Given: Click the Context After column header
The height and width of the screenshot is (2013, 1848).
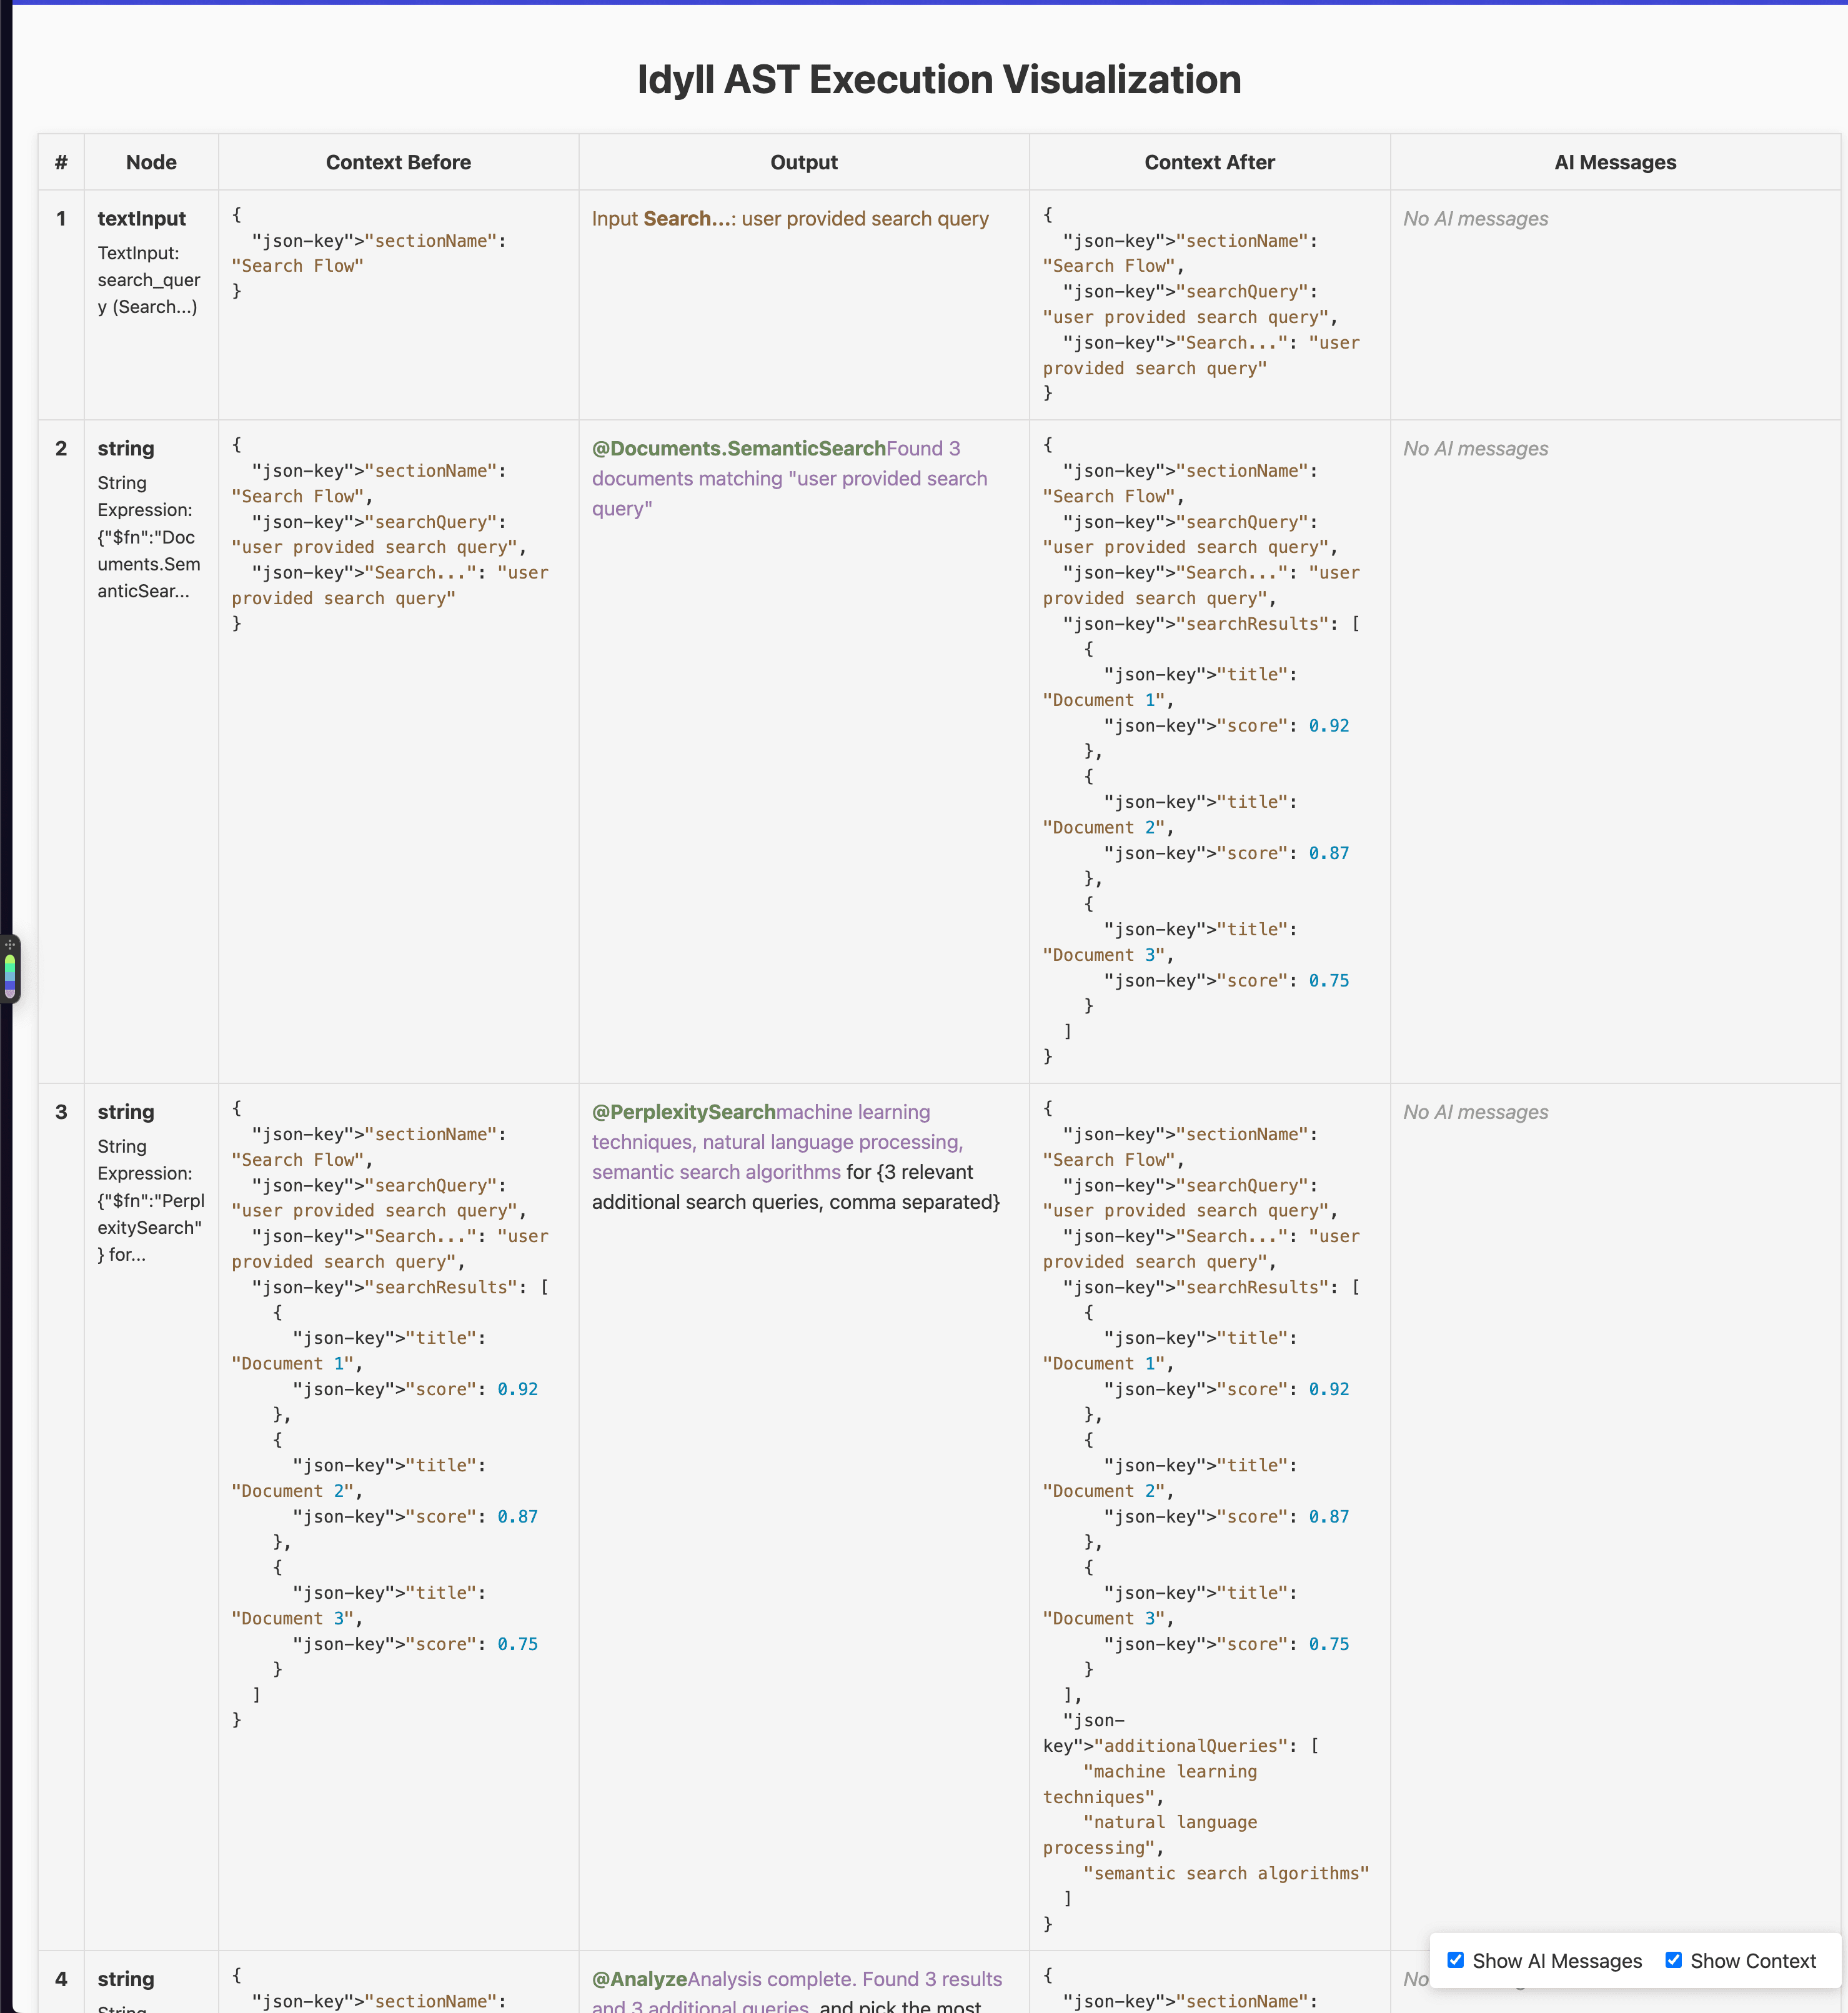Looking at the screenshot, I should tap(1209, 162).
